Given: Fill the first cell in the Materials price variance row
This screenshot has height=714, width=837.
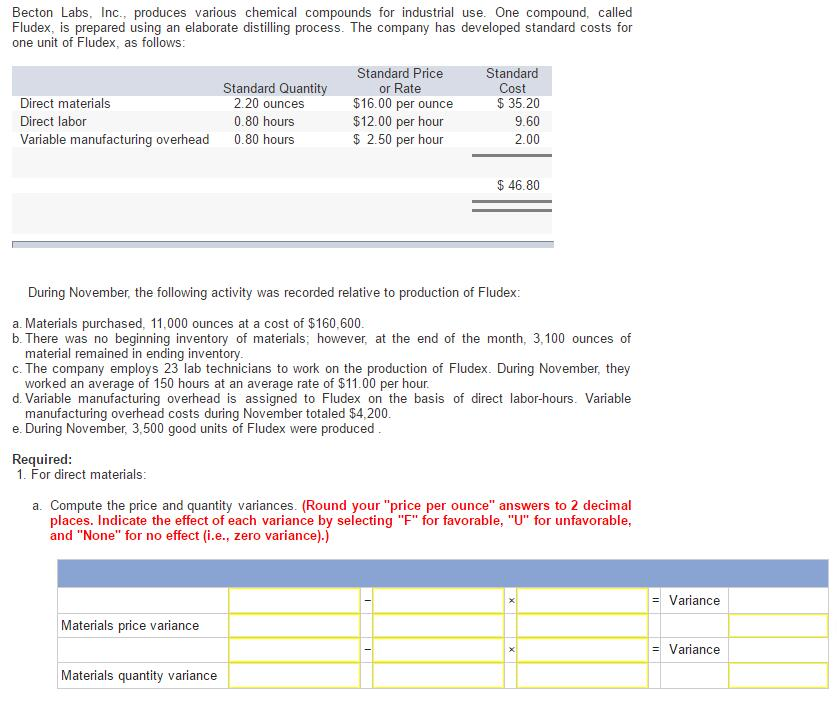Looking at the screenshot, I should [x=294, y=625].
